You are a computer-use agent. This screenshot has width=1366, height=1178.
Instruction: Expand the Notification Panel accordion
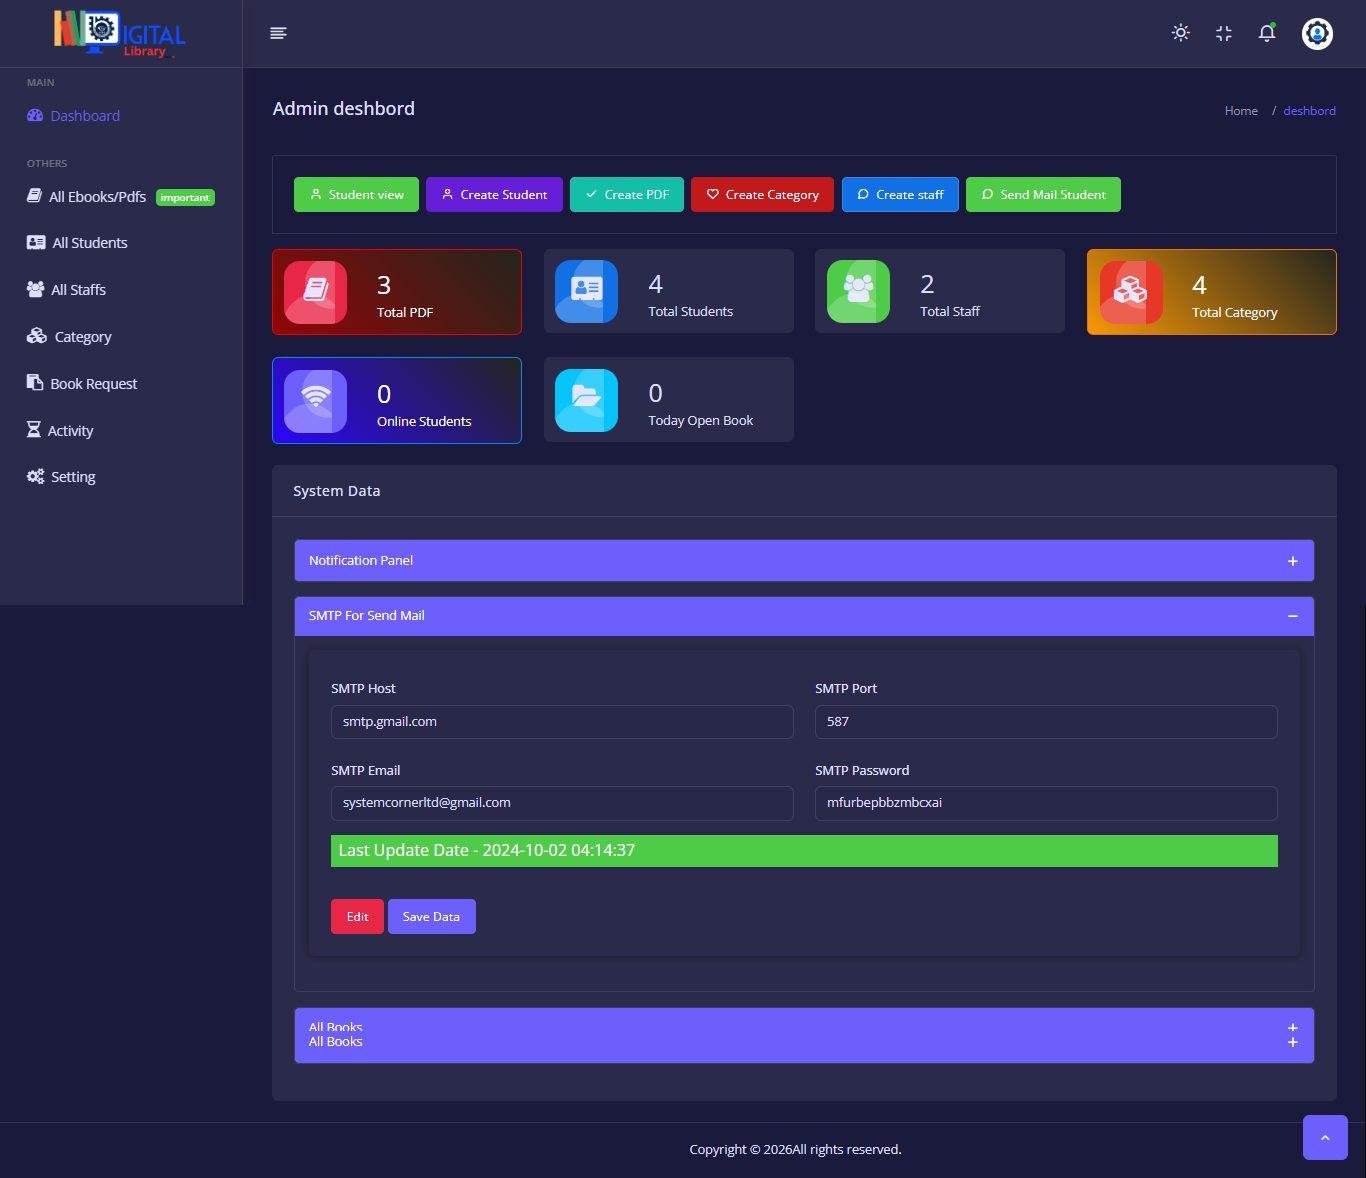coord(804,561)
